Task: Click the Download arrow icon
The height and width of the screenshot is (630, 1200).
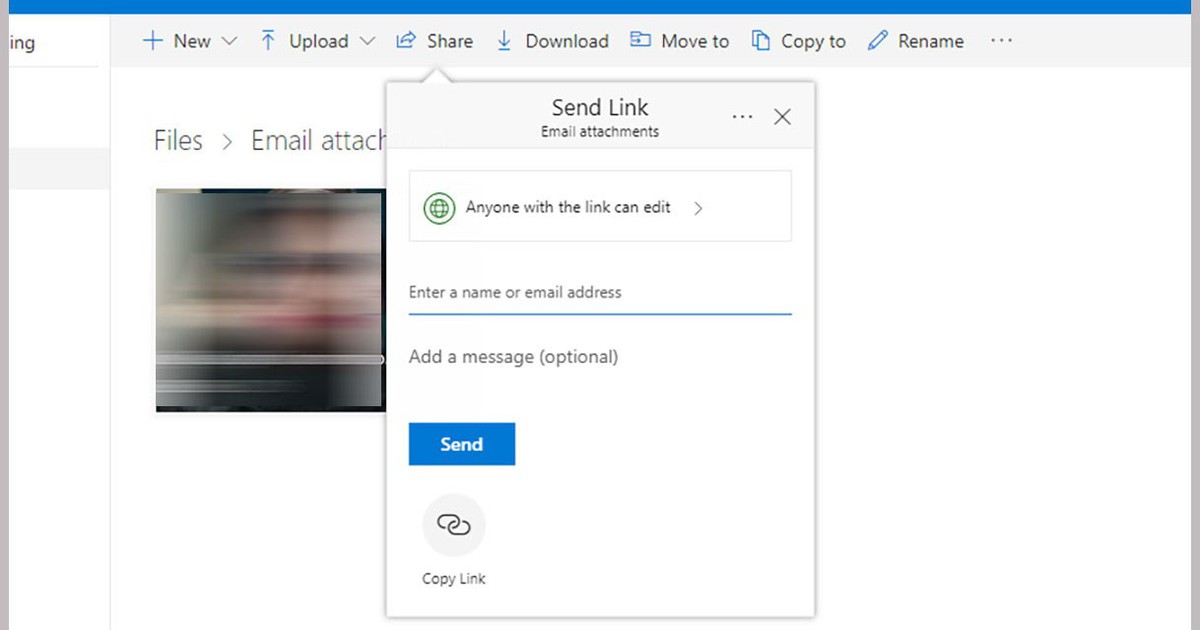Action: (504, 41)
